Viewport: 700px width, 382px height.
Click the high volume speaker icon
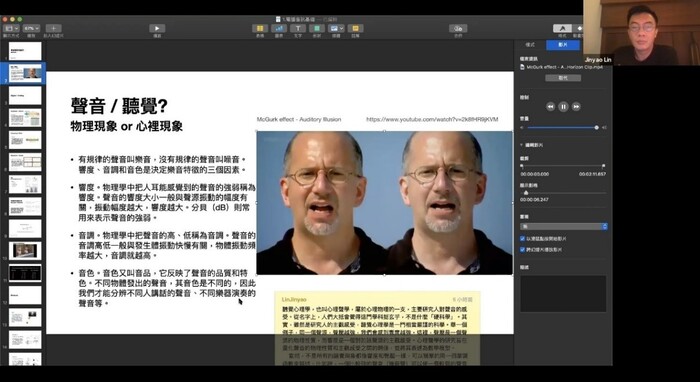point(604,128)
